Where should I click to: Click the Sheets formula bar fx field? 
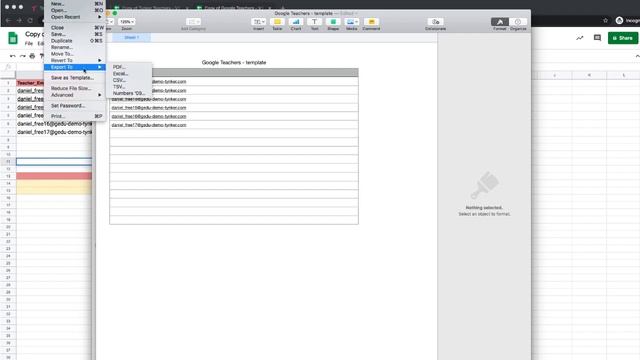coord(9,67)
